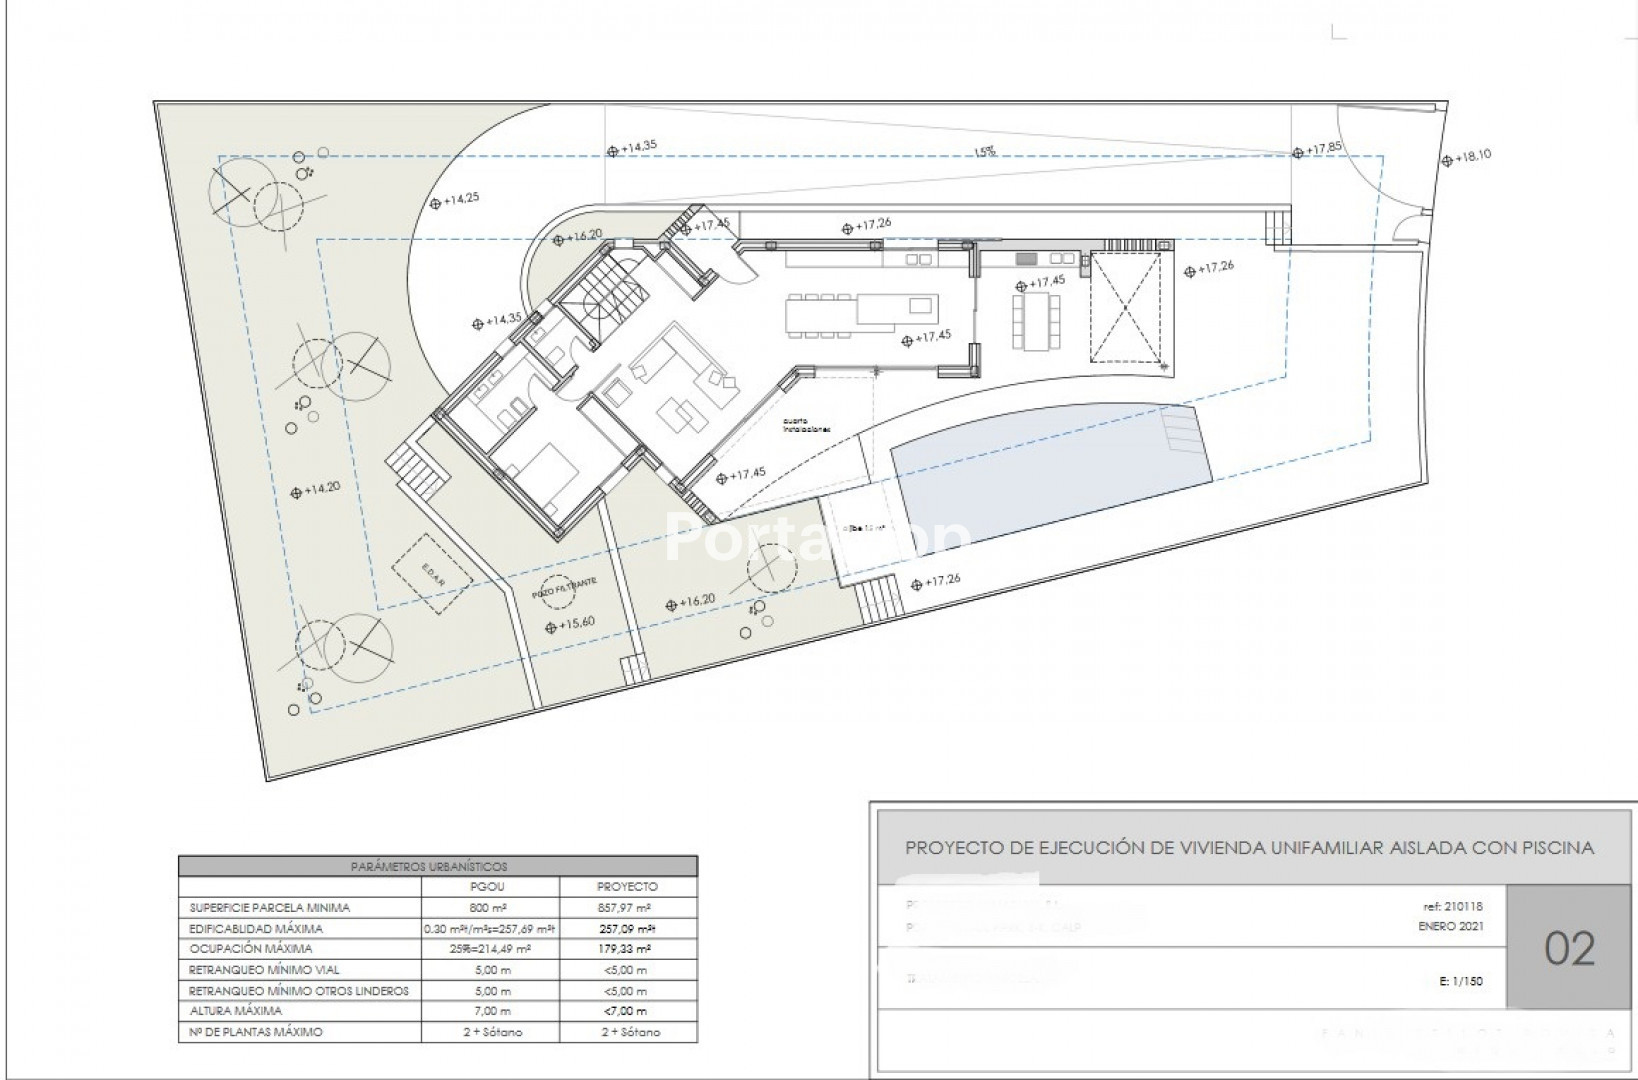Click the PROYECTO column header
This screenshot has height=1080, width=1638.
pos(627,887)
